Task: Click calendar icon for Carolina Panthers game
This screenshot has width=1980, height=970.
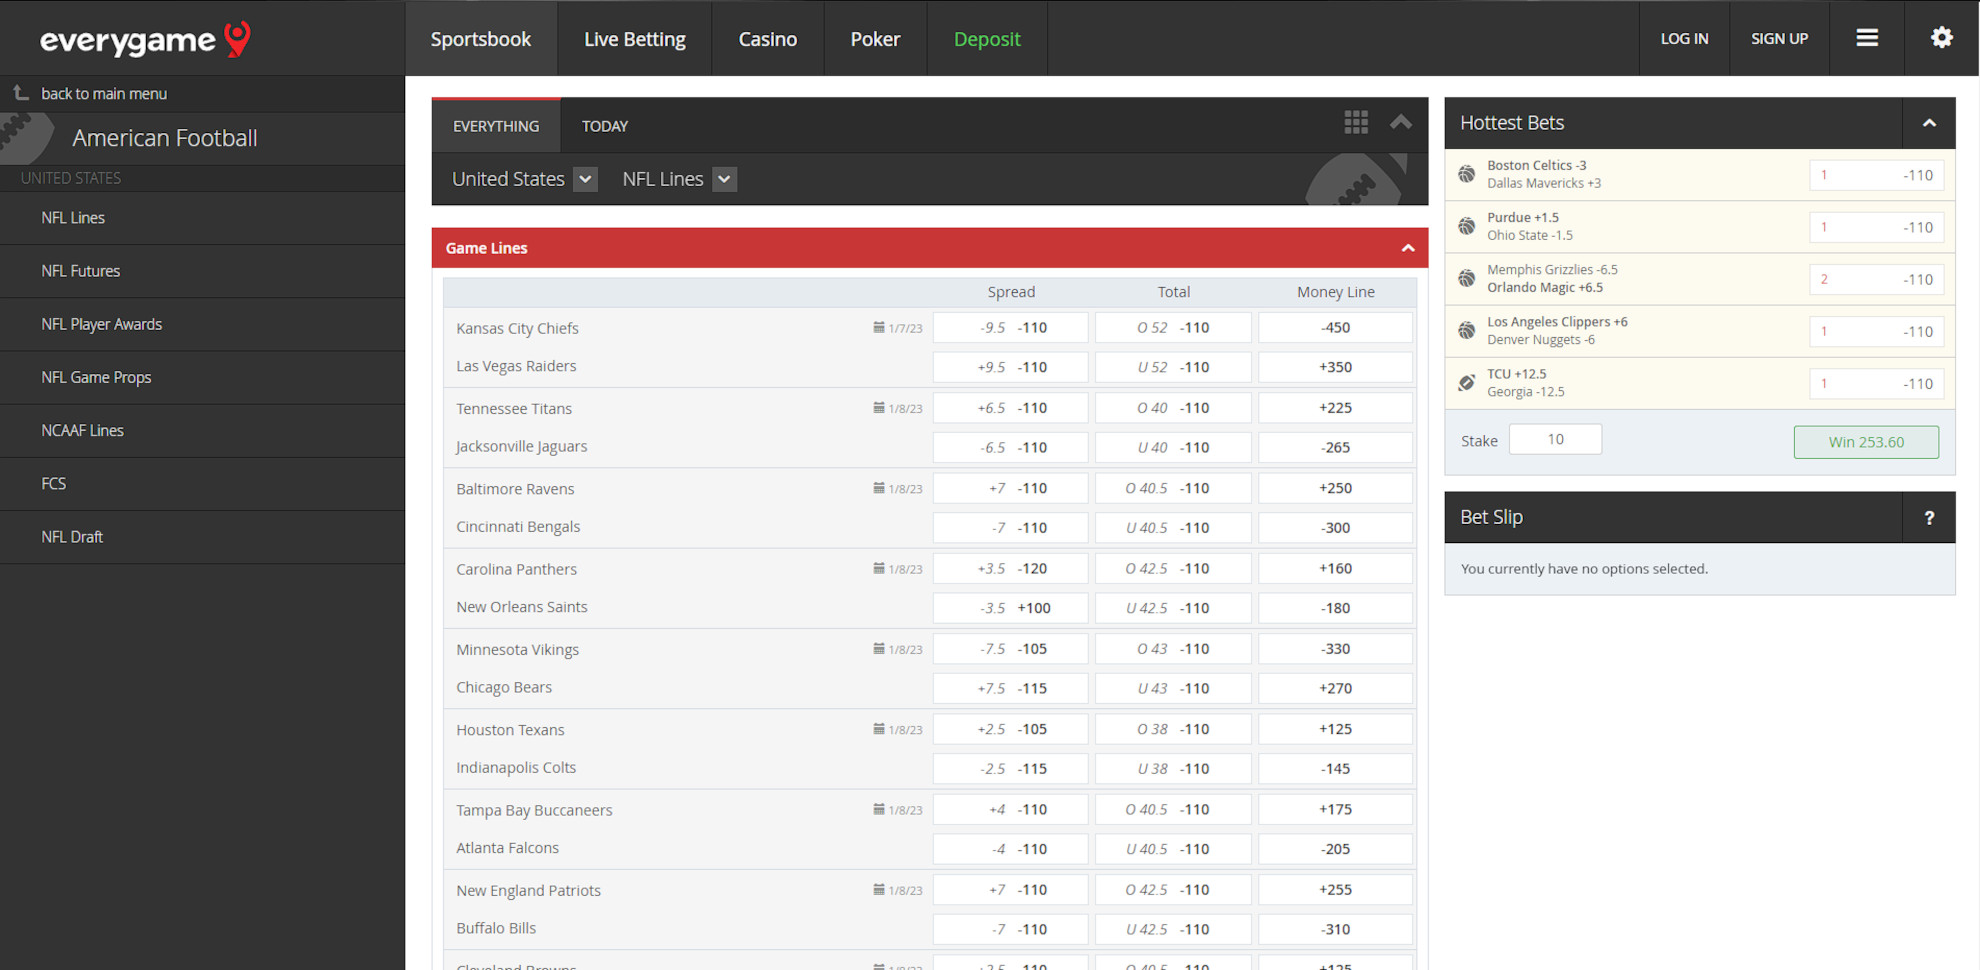Action: [x=879, y=568]
